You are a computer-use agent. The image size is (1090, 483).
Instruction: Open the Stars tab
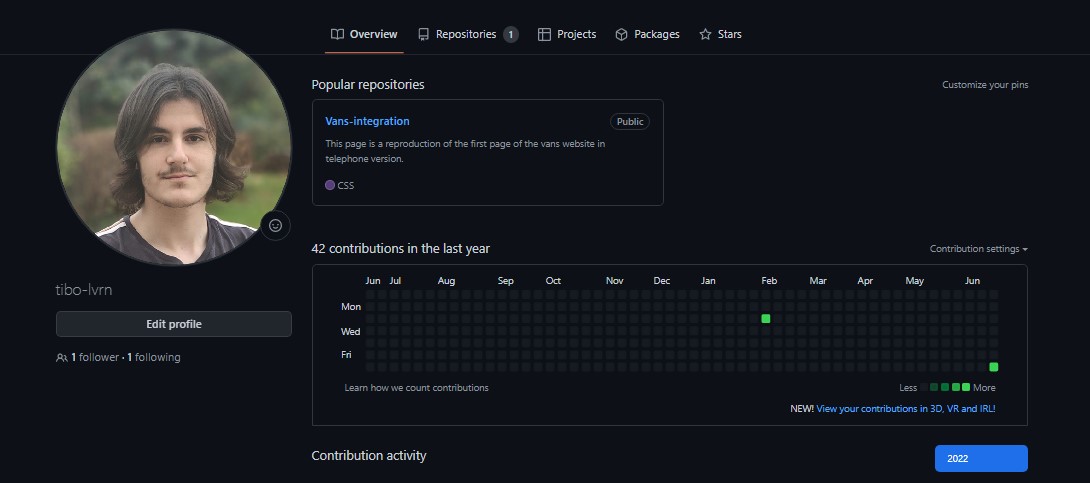(729, 34)
